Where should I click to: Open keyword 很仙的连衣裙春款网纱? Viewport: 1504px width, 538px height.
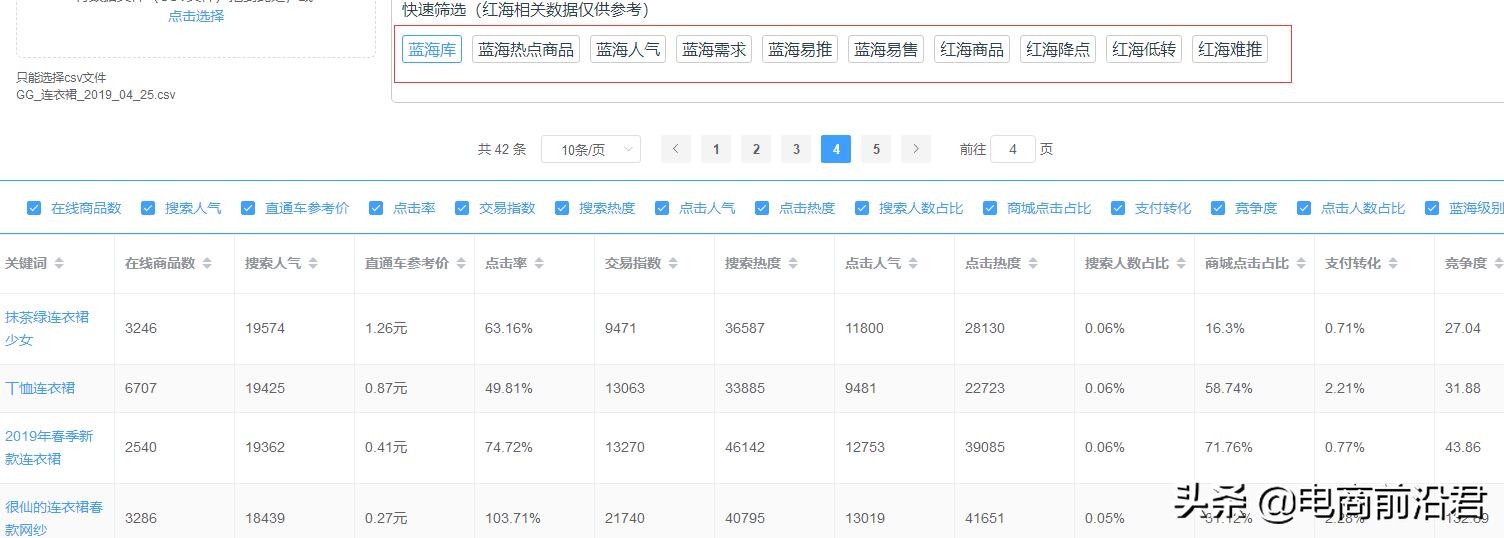pyautogui.click(x=54, y=518)
